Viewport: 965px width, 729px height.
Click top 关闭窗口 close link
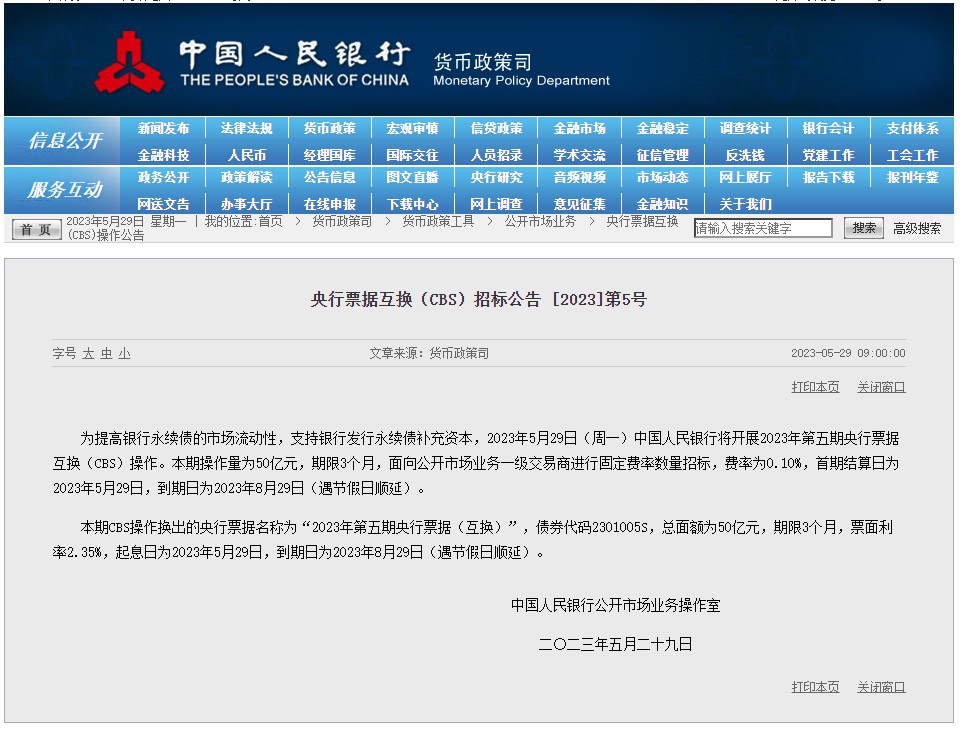click(881, 387)
